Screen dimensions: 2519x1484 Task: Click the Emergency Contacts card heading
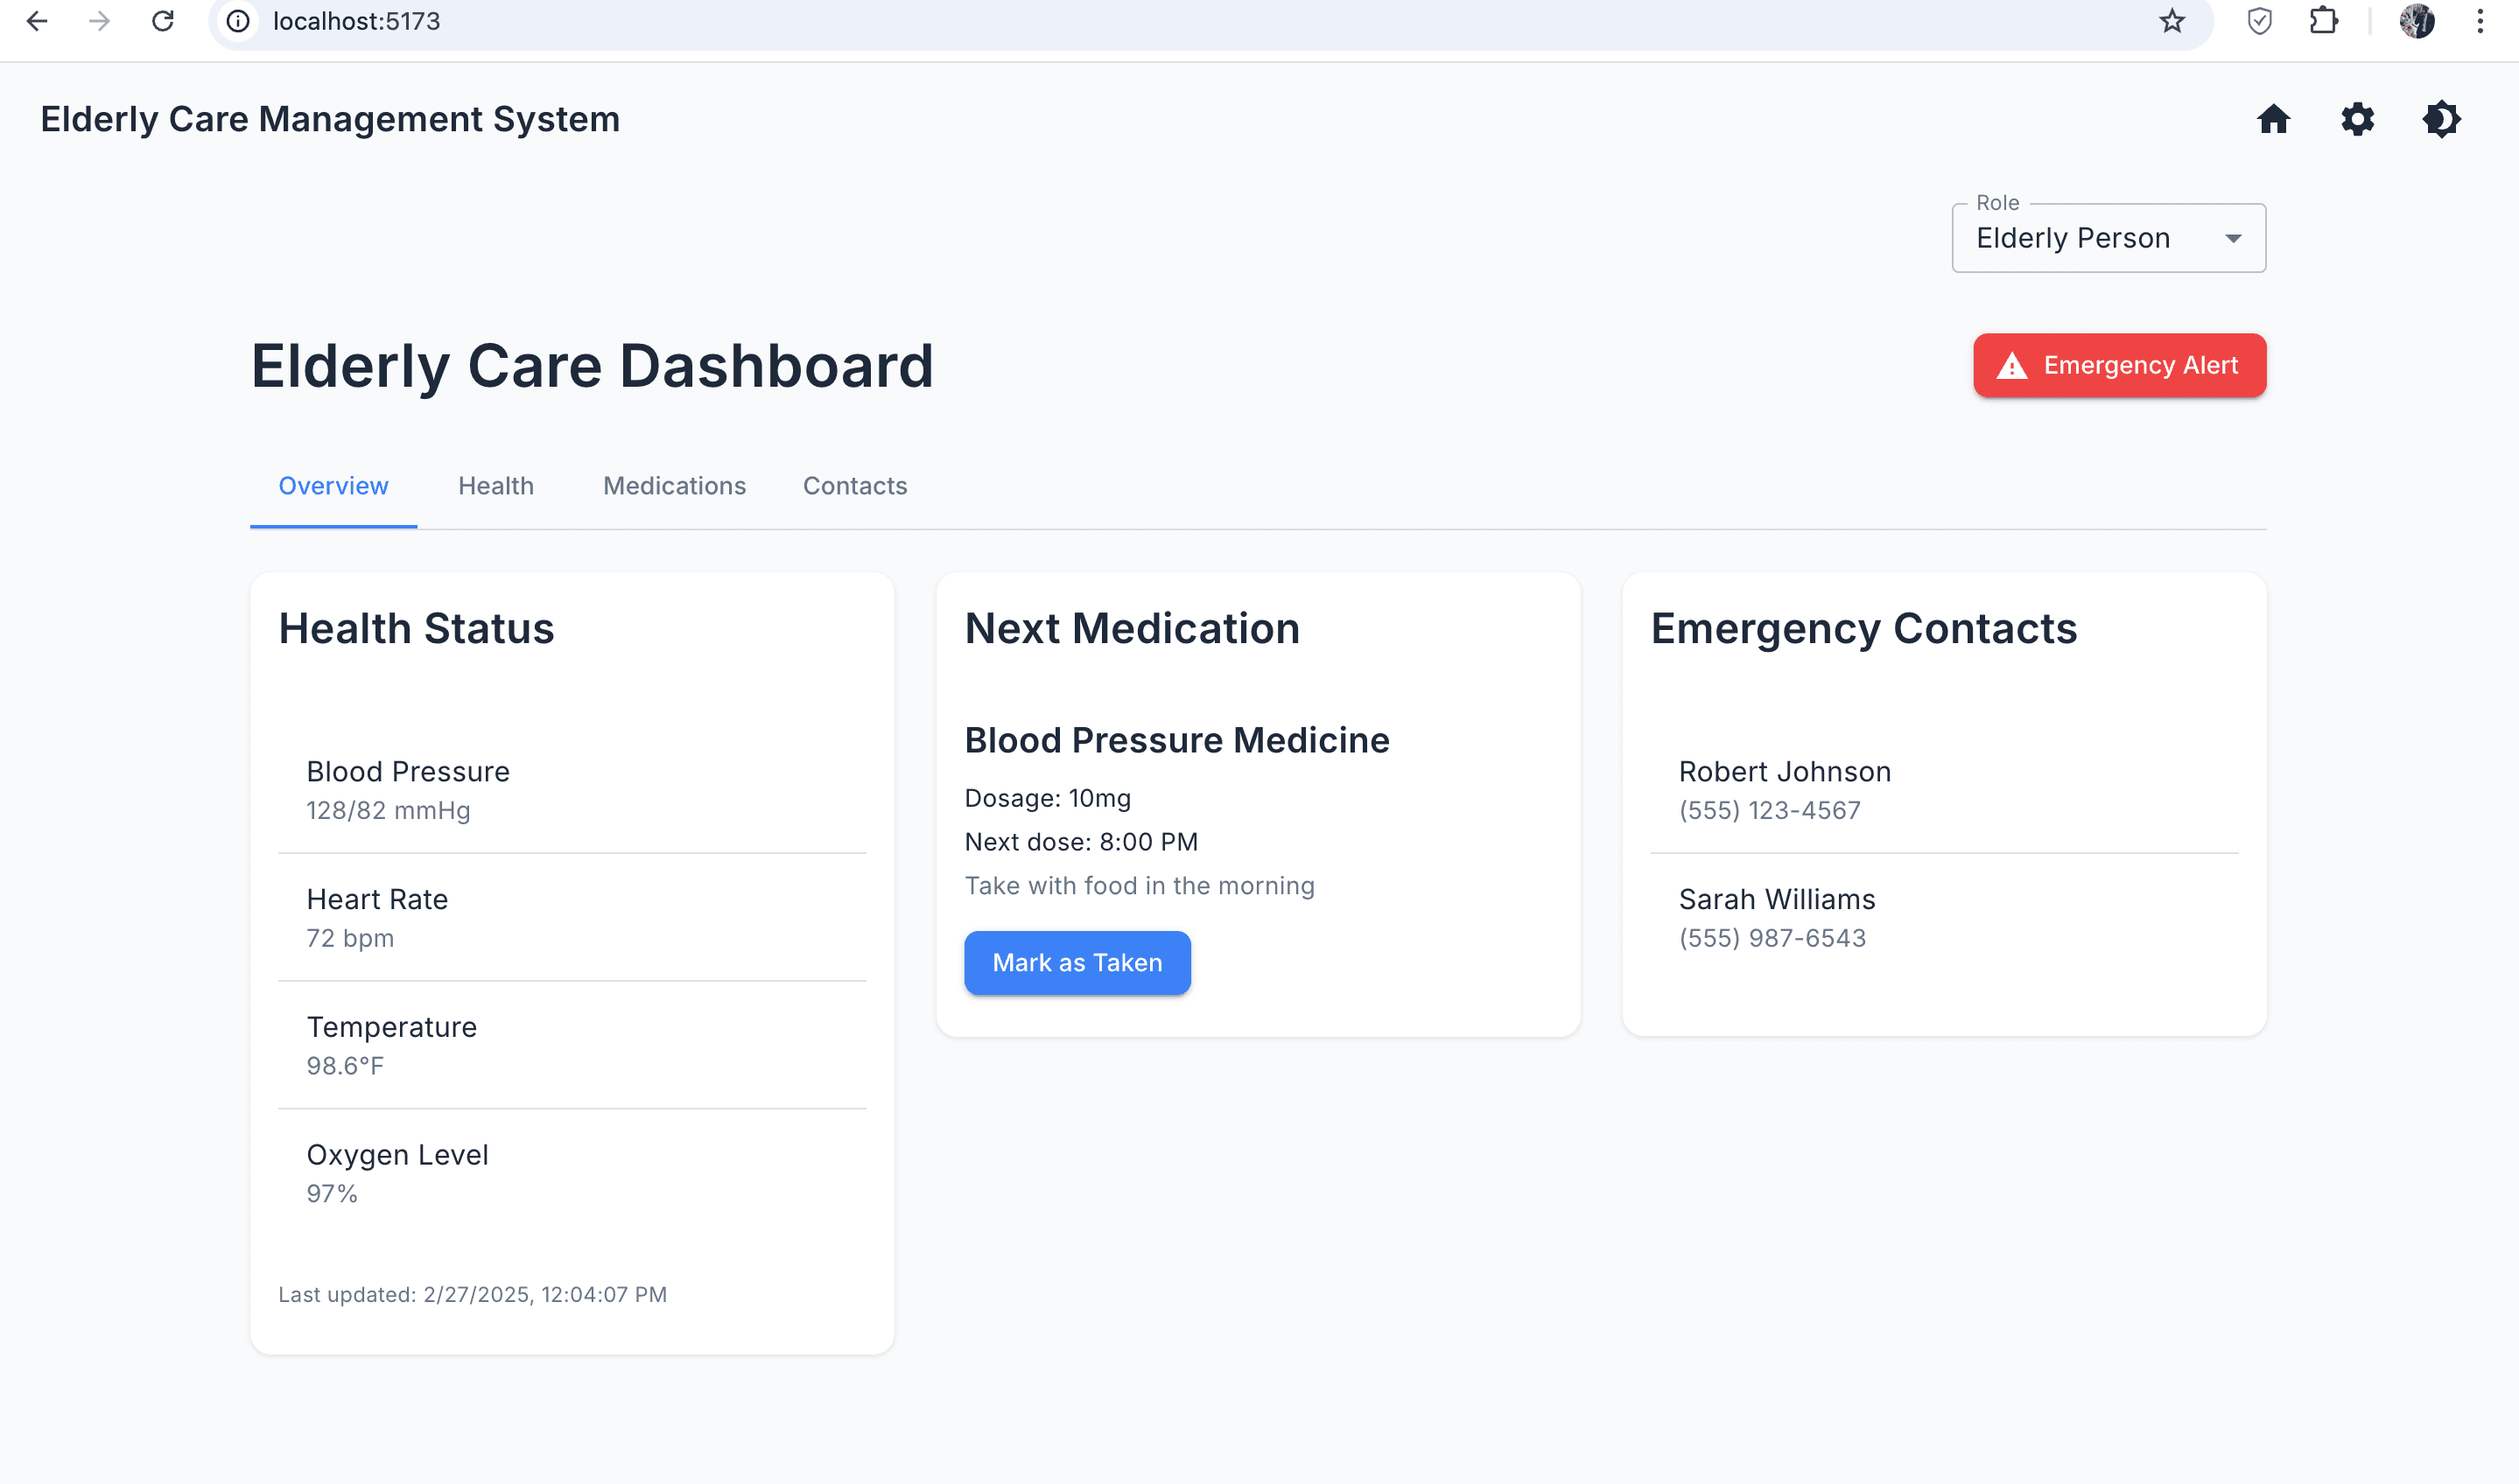(1863, 629)
